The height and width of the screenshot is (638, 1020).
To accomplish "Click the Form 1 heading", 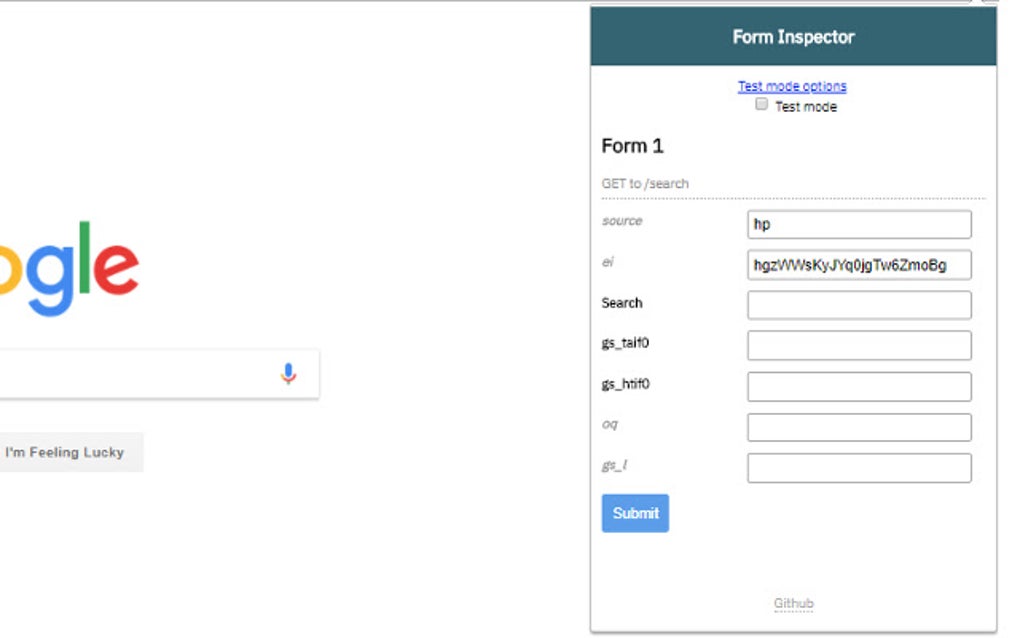I will click(x=632, y=145).
